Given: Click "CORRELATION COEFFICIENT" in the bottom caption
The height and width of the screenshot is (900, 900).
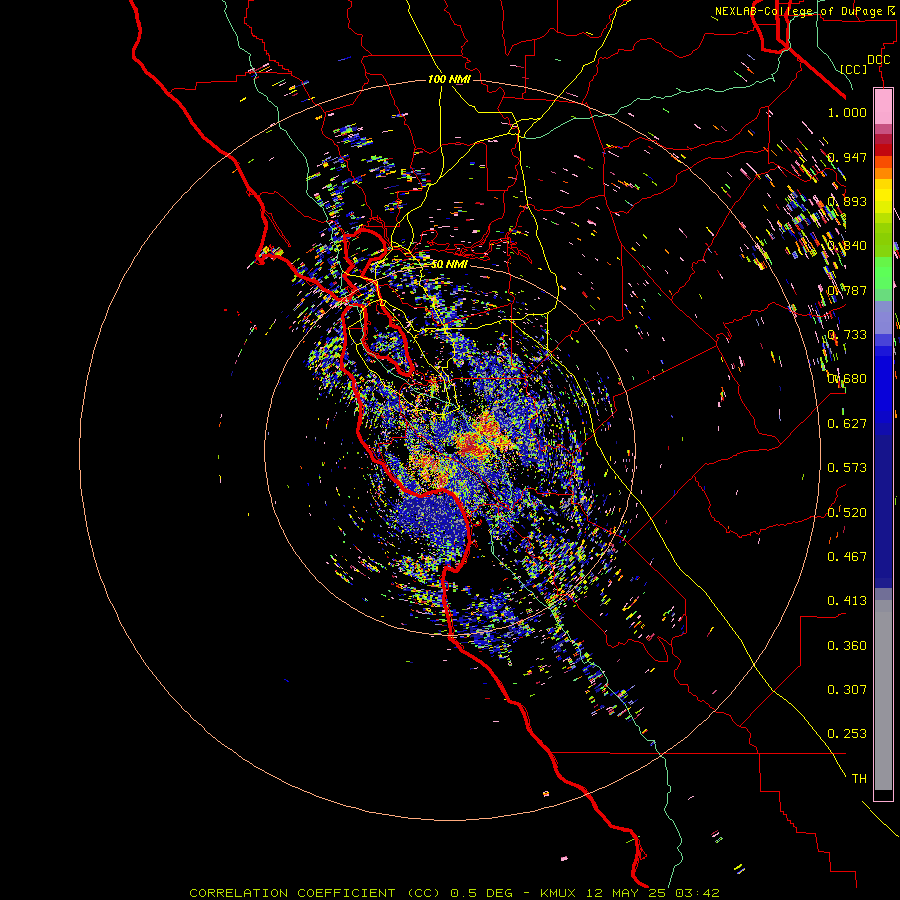Looking at the screenshot, I should tap(292, 893).
